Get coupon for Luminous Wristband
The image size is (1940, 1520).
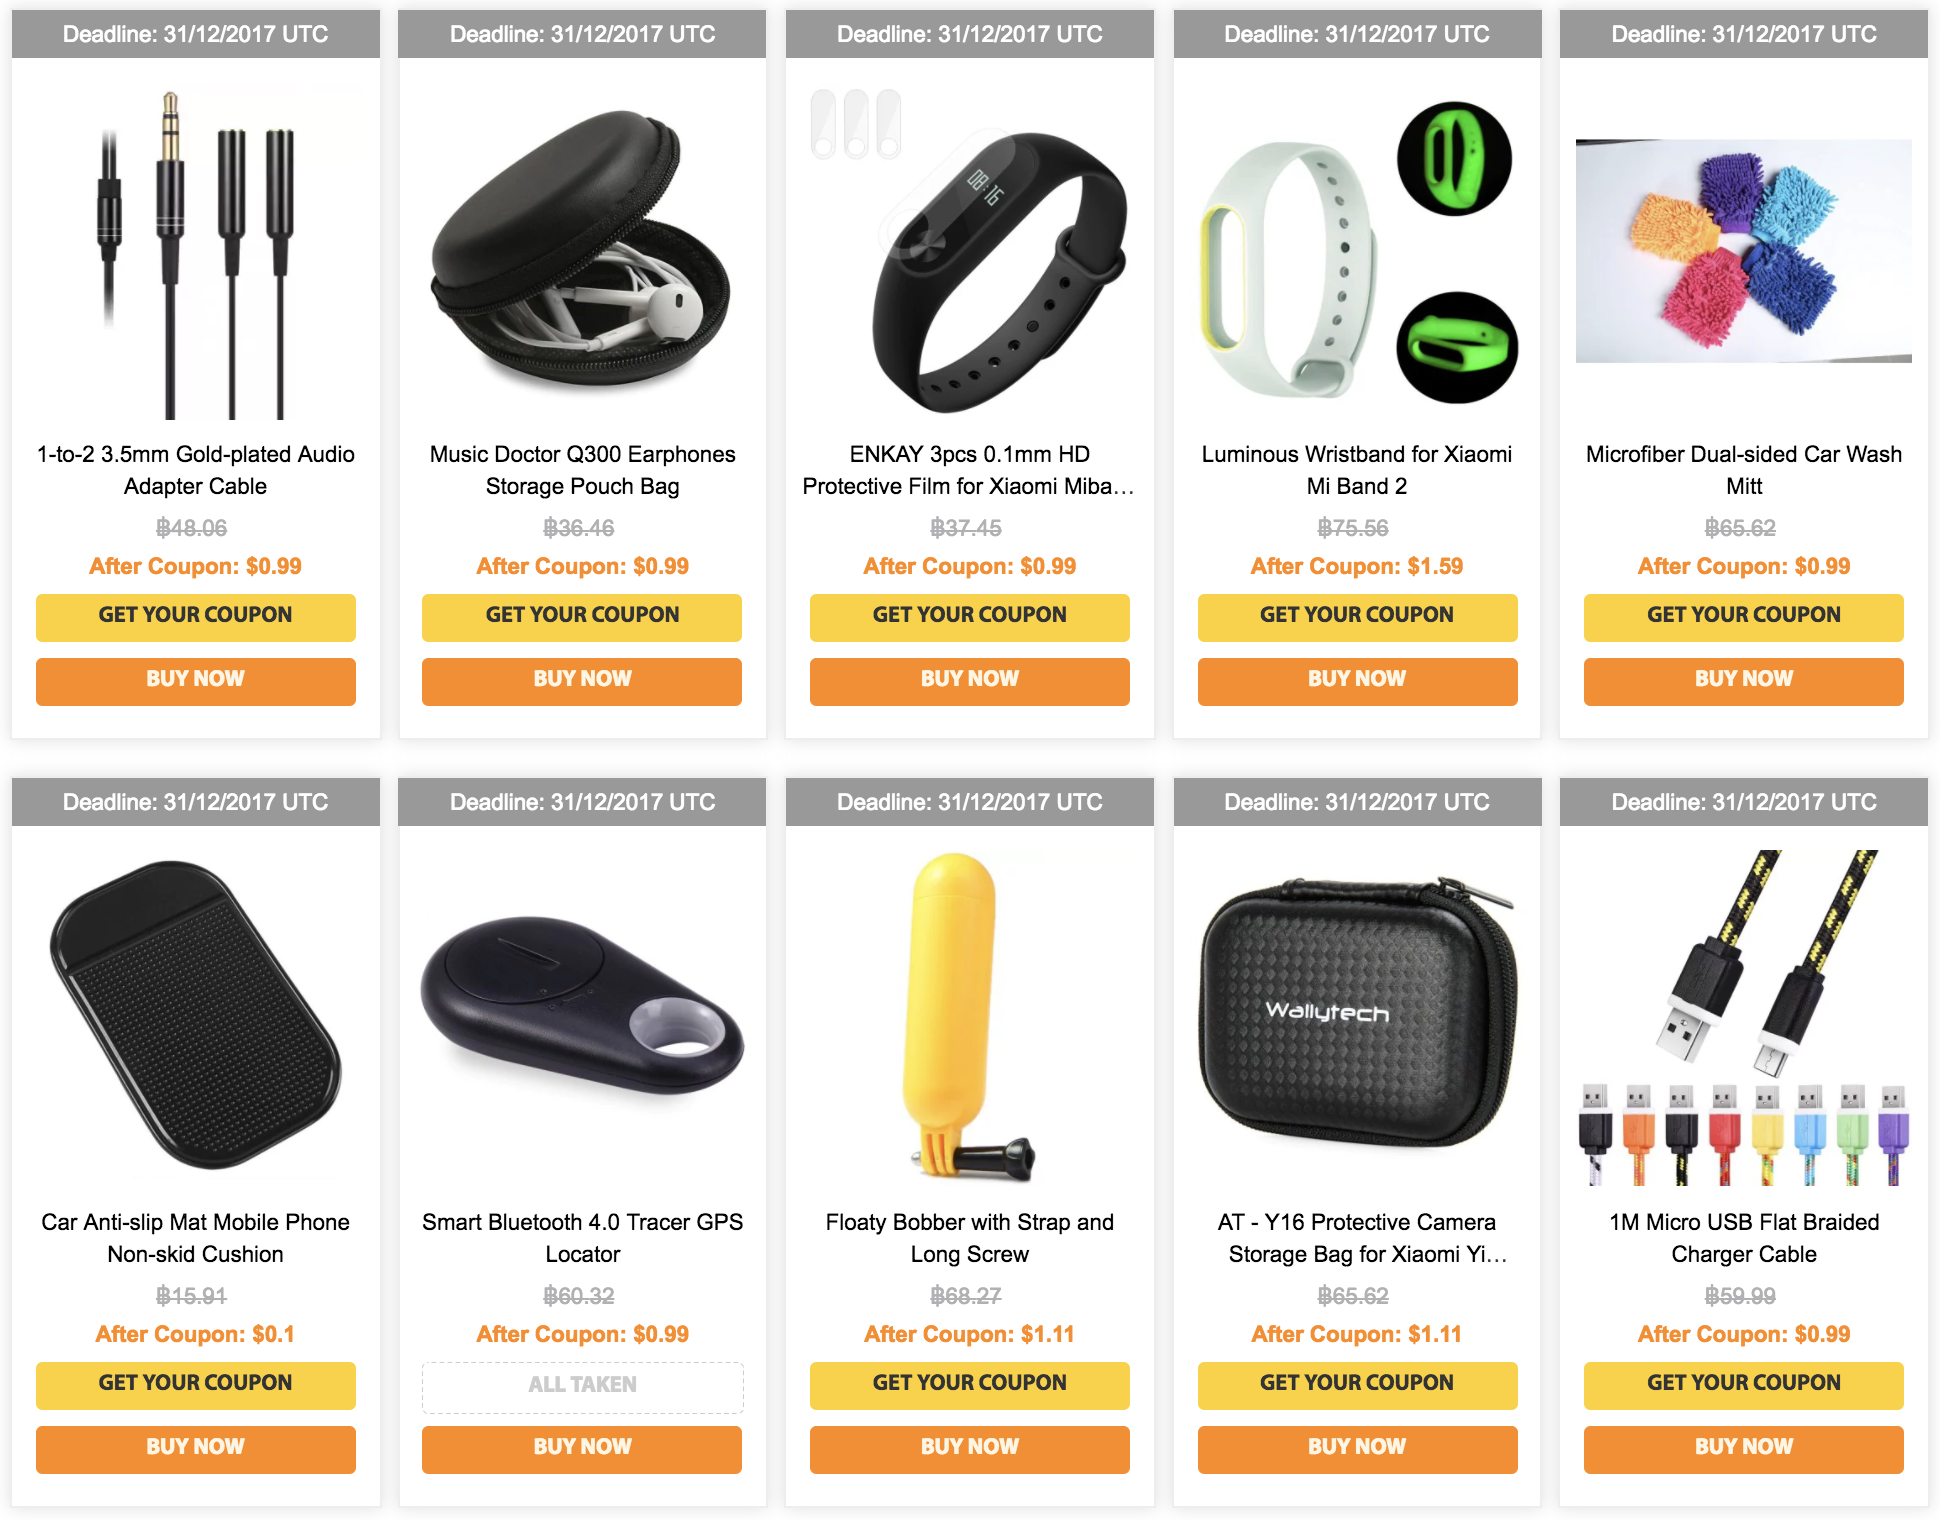tap(1357, 616)
